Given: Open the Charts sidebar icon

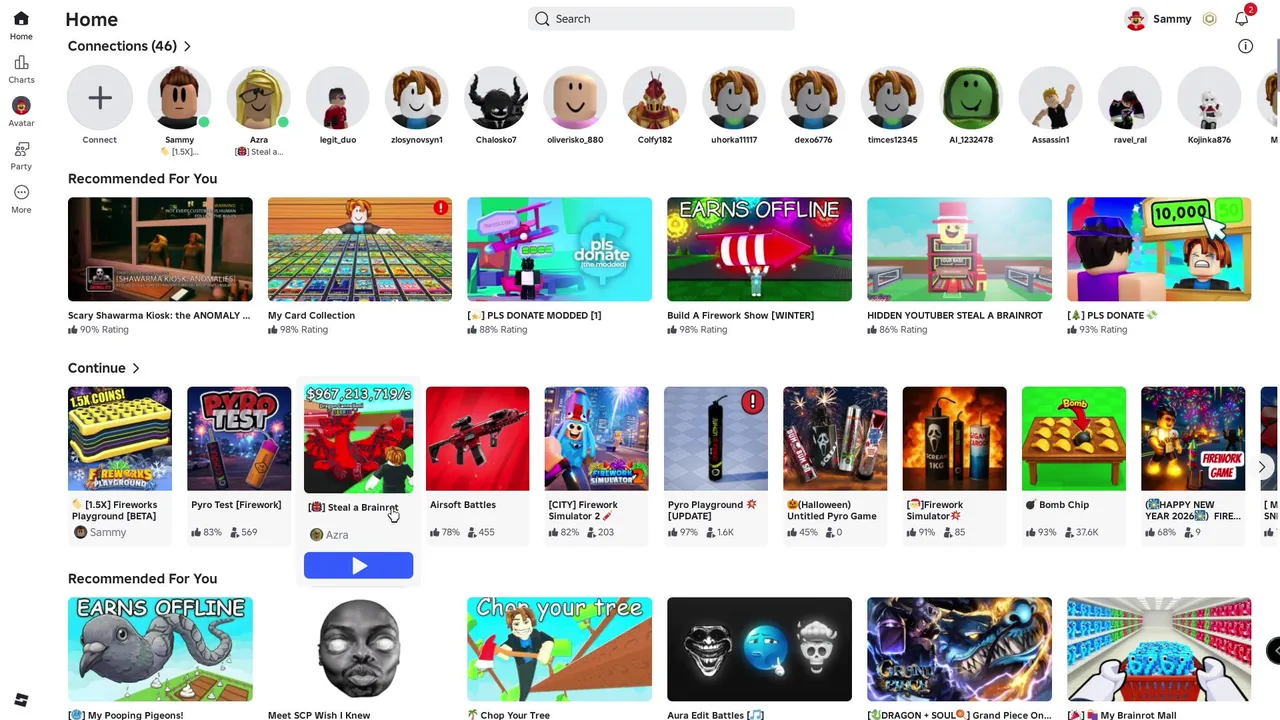Looking at the screenshot, I should tap(21, 69).
